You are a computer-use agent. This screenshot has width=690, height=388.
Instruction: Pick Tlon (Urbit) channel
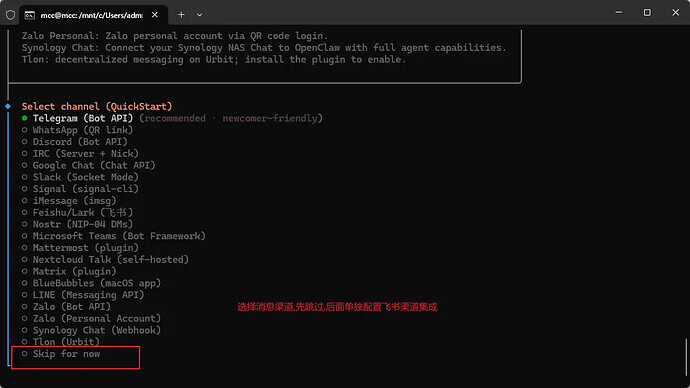(61, 342)
